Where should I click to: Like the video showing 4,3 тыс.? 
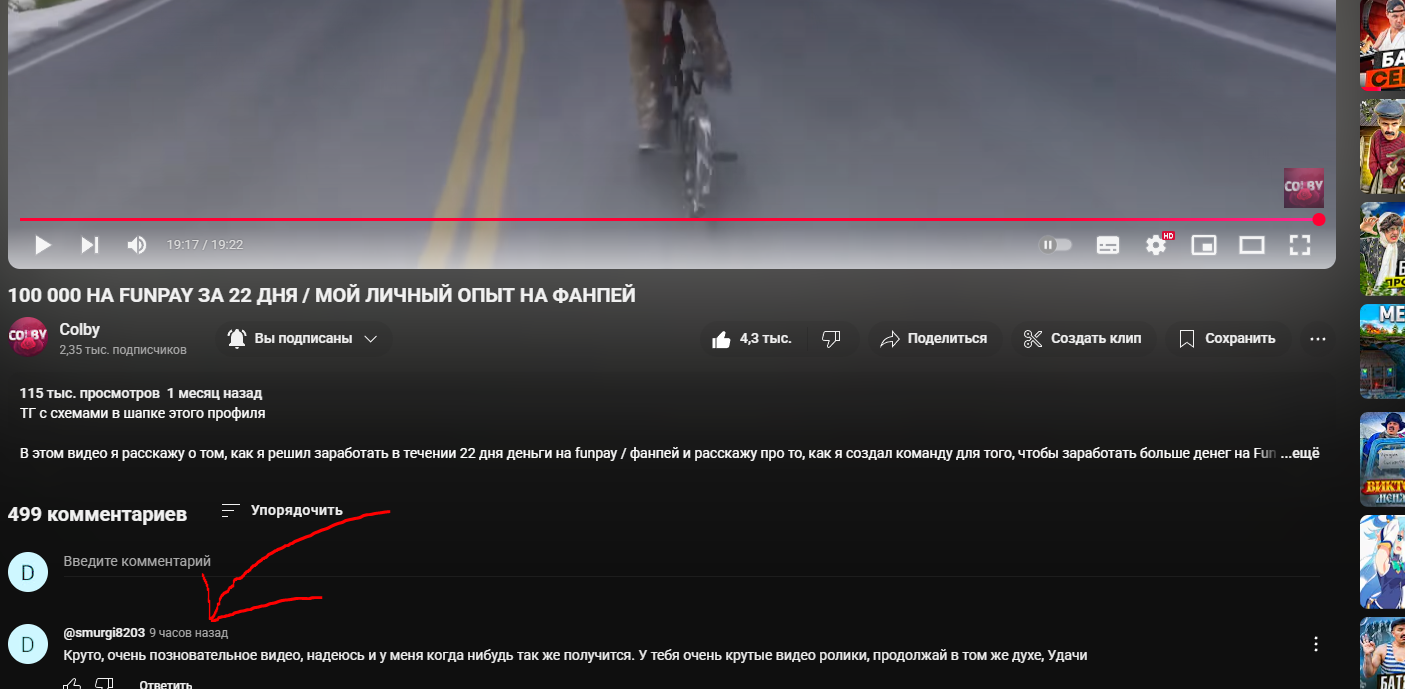[751, 339]
